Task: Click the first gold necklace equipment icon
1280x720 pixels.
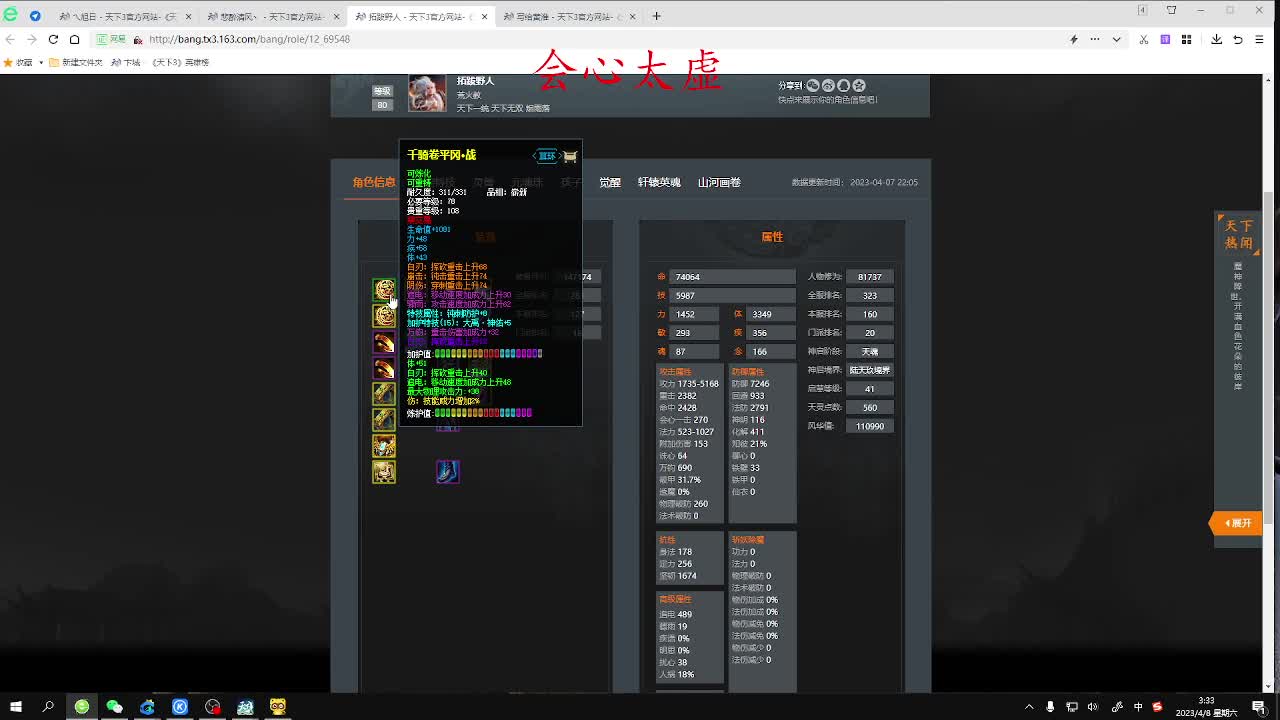Action: [x=384, y=290]
